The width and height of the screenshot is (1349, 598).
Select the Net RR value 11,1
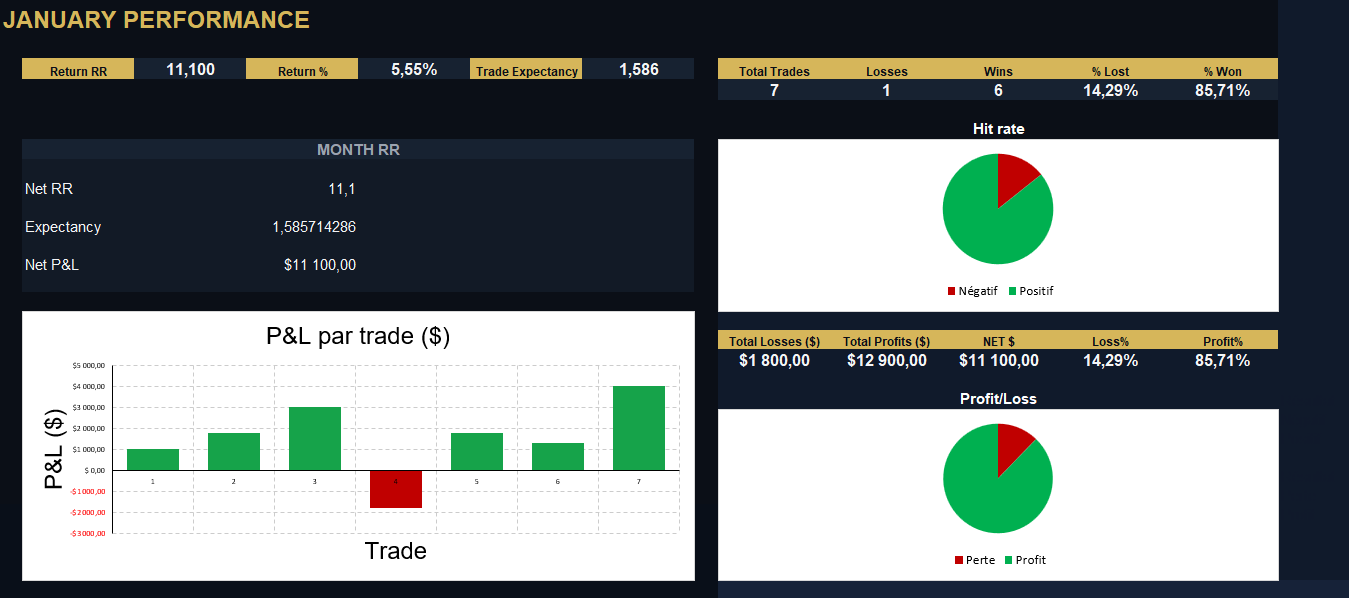342,189
